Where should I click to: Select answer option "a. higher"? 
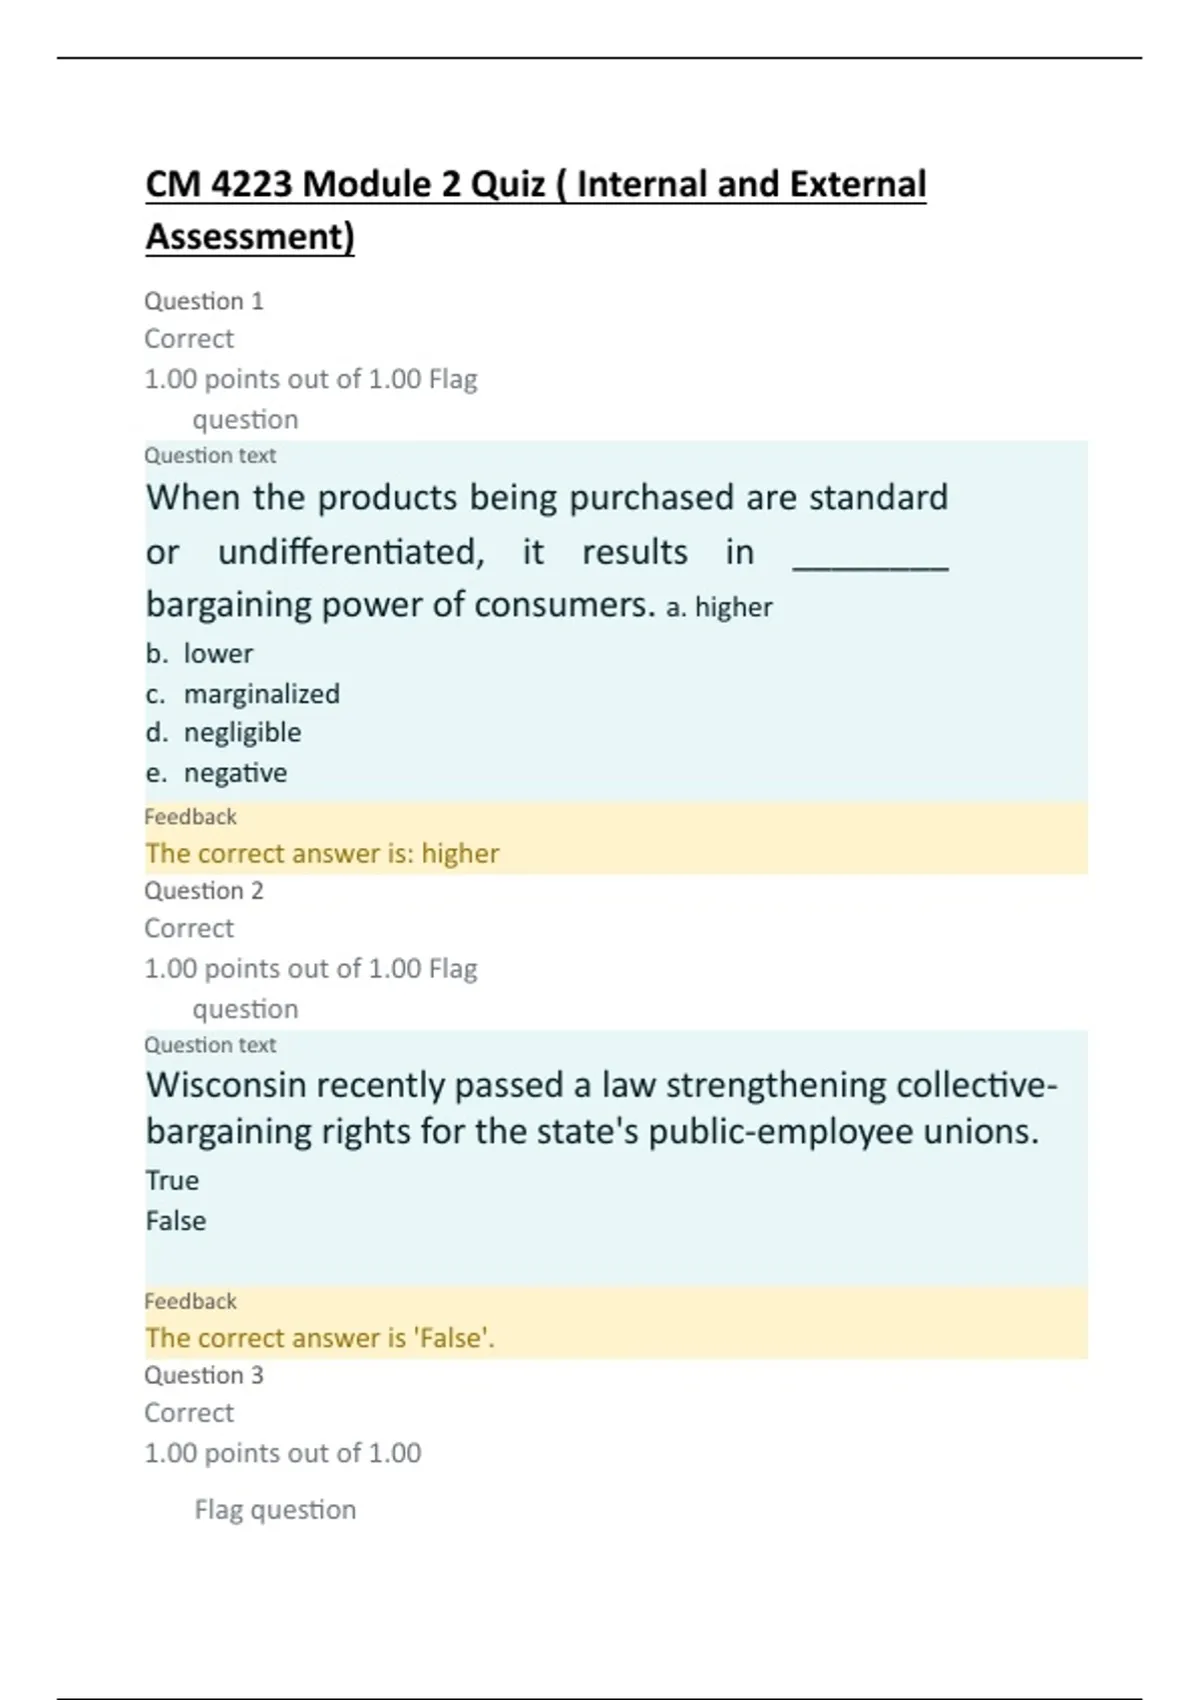click(x=719, y=607)
